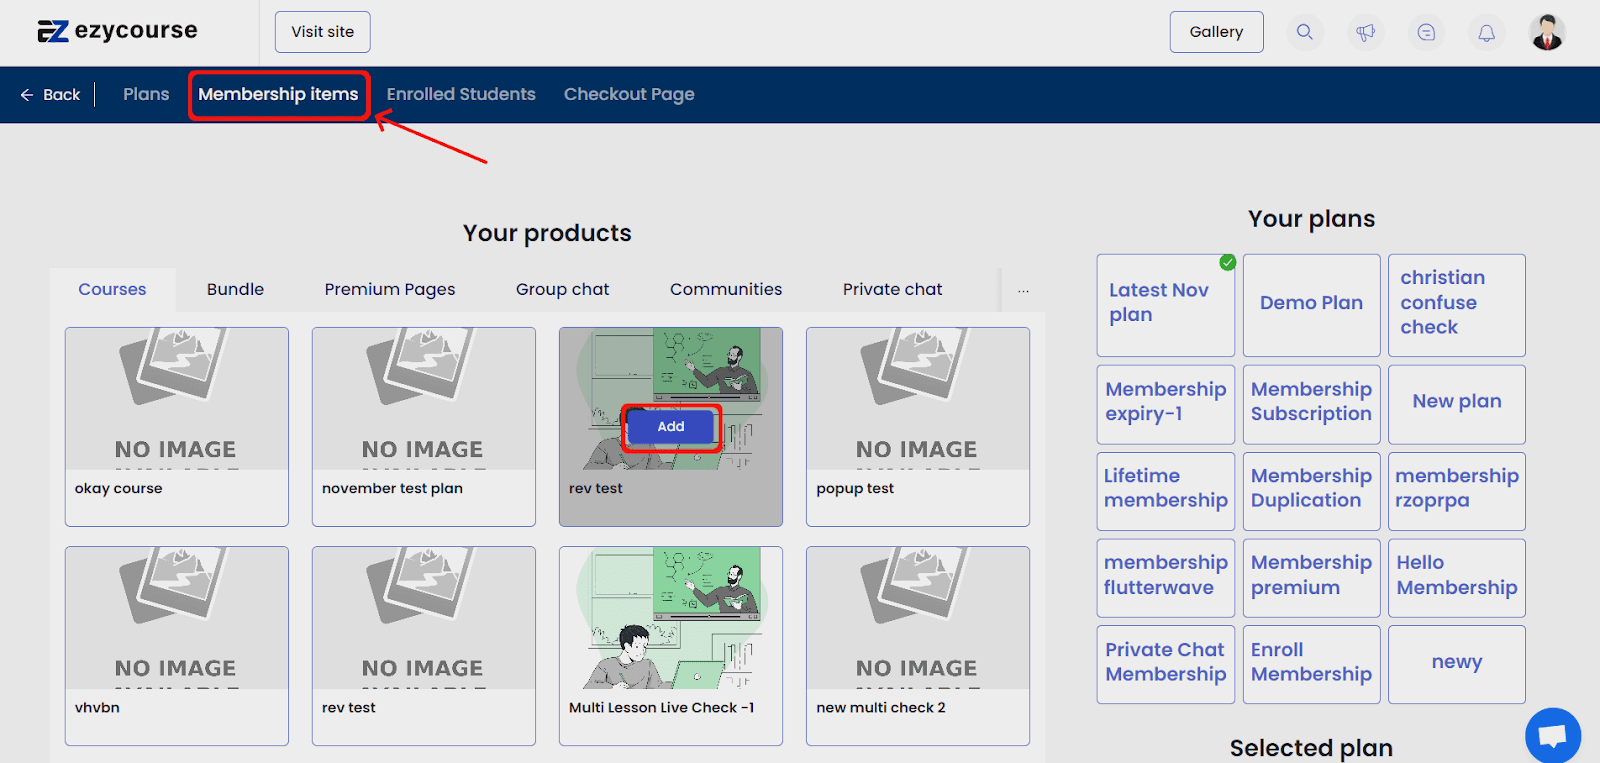Select the Premium Pages product tab

point(389,289)
